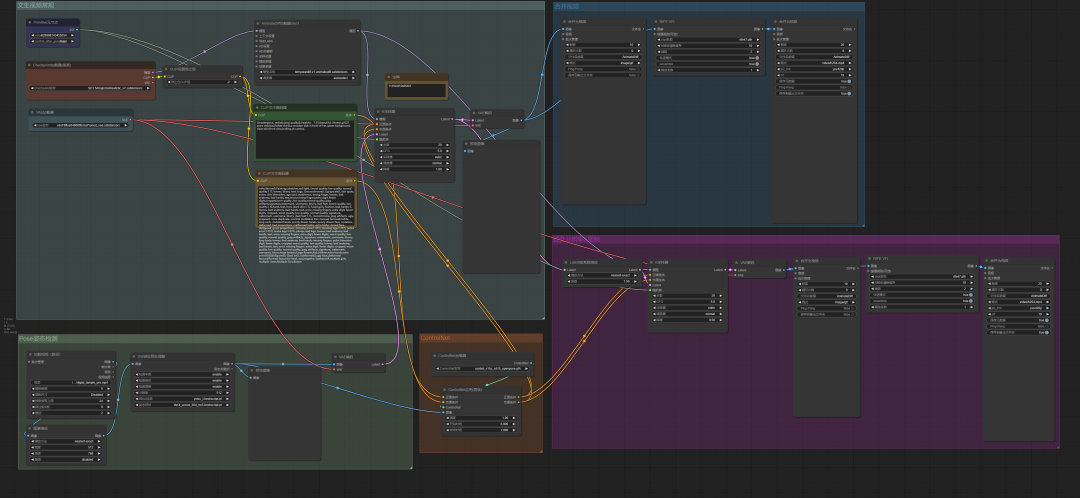The image size is (1080, 498).
Task: Collapse VAE解码 node in 文生视频常规 group
Action: tap(475, 113)
